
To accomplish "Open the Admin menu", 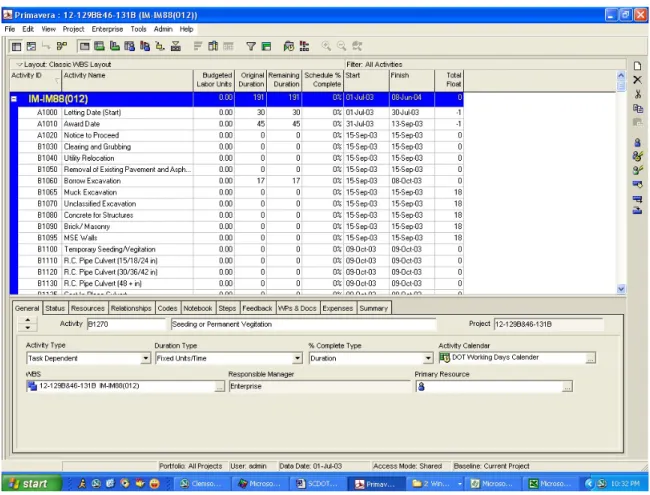I will (163, 29).
